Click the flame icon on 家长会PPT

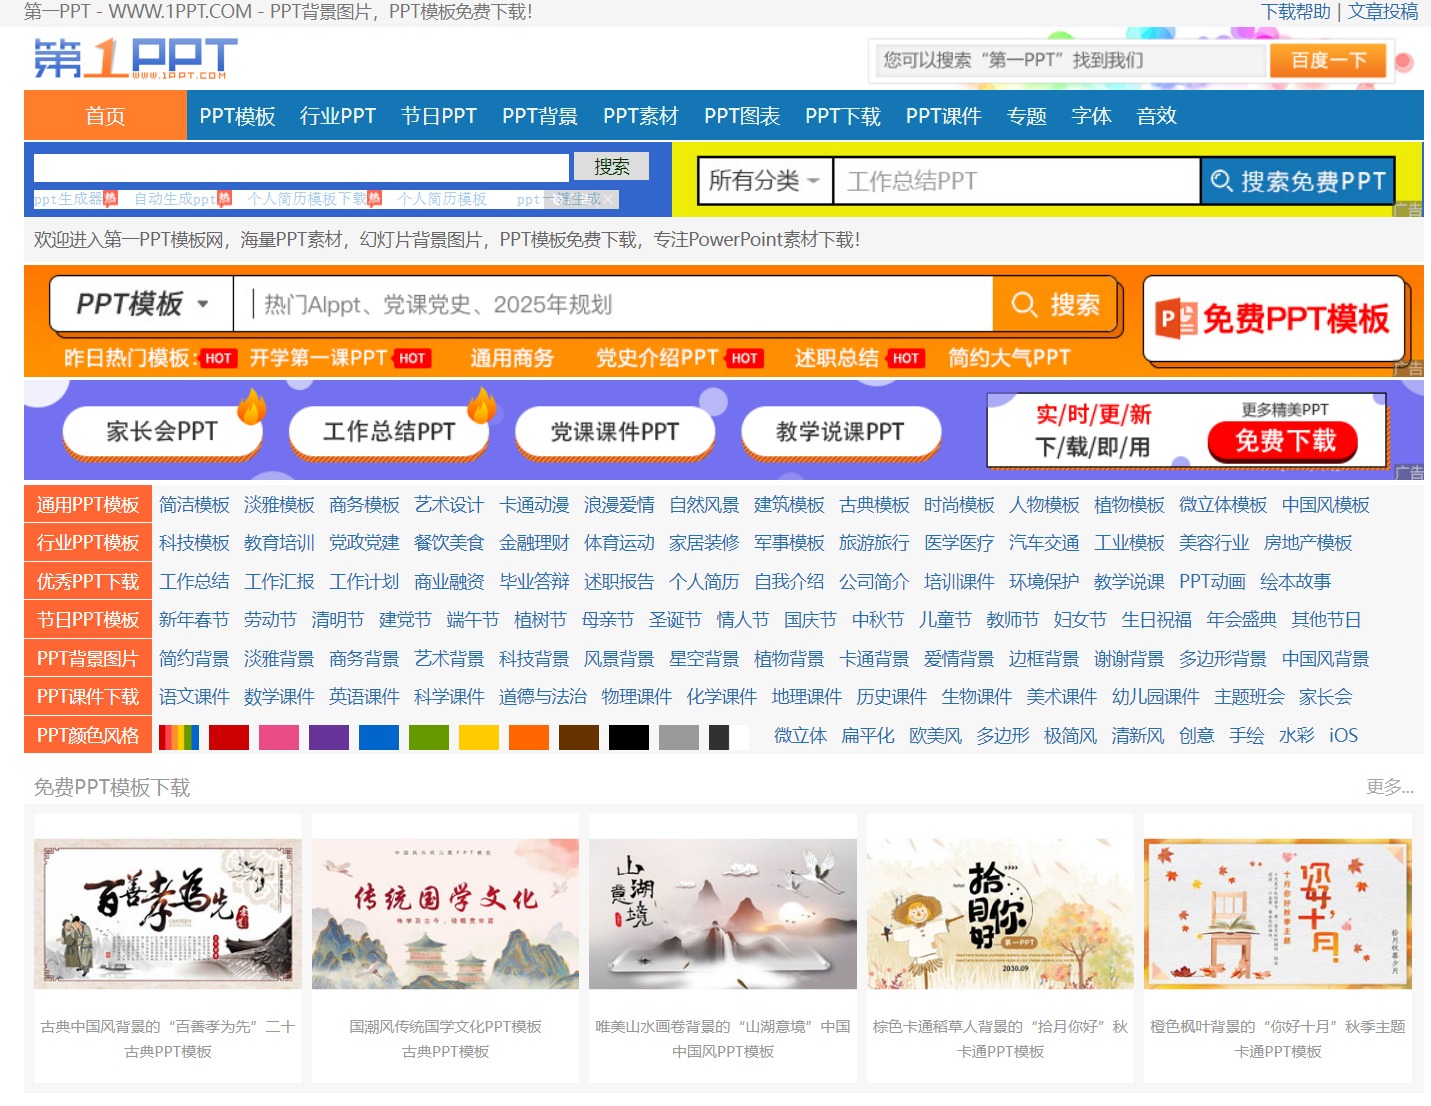click(x=251, y=407)
